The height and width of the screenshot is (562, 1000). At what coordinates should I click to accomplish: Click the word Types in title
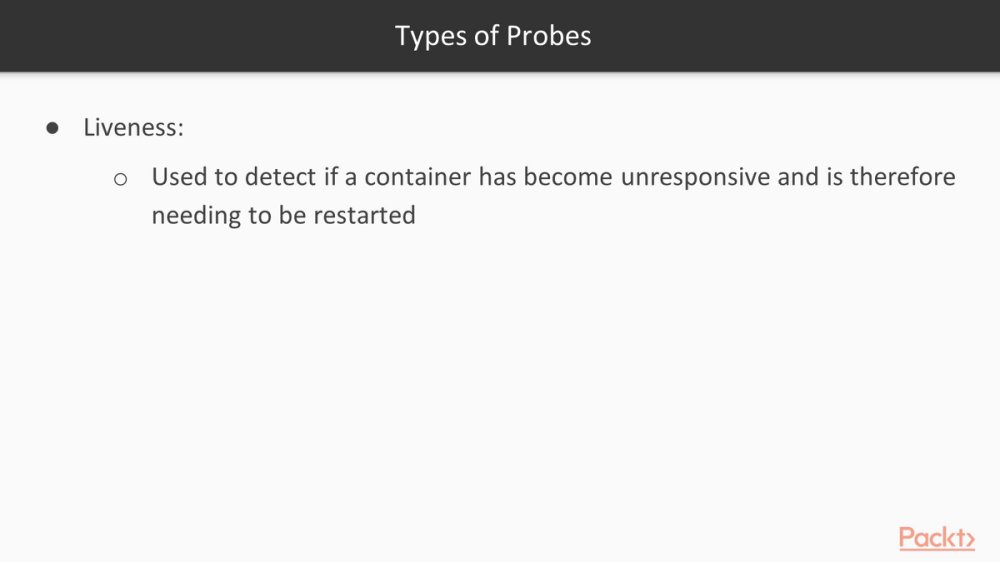coord(431,36)
